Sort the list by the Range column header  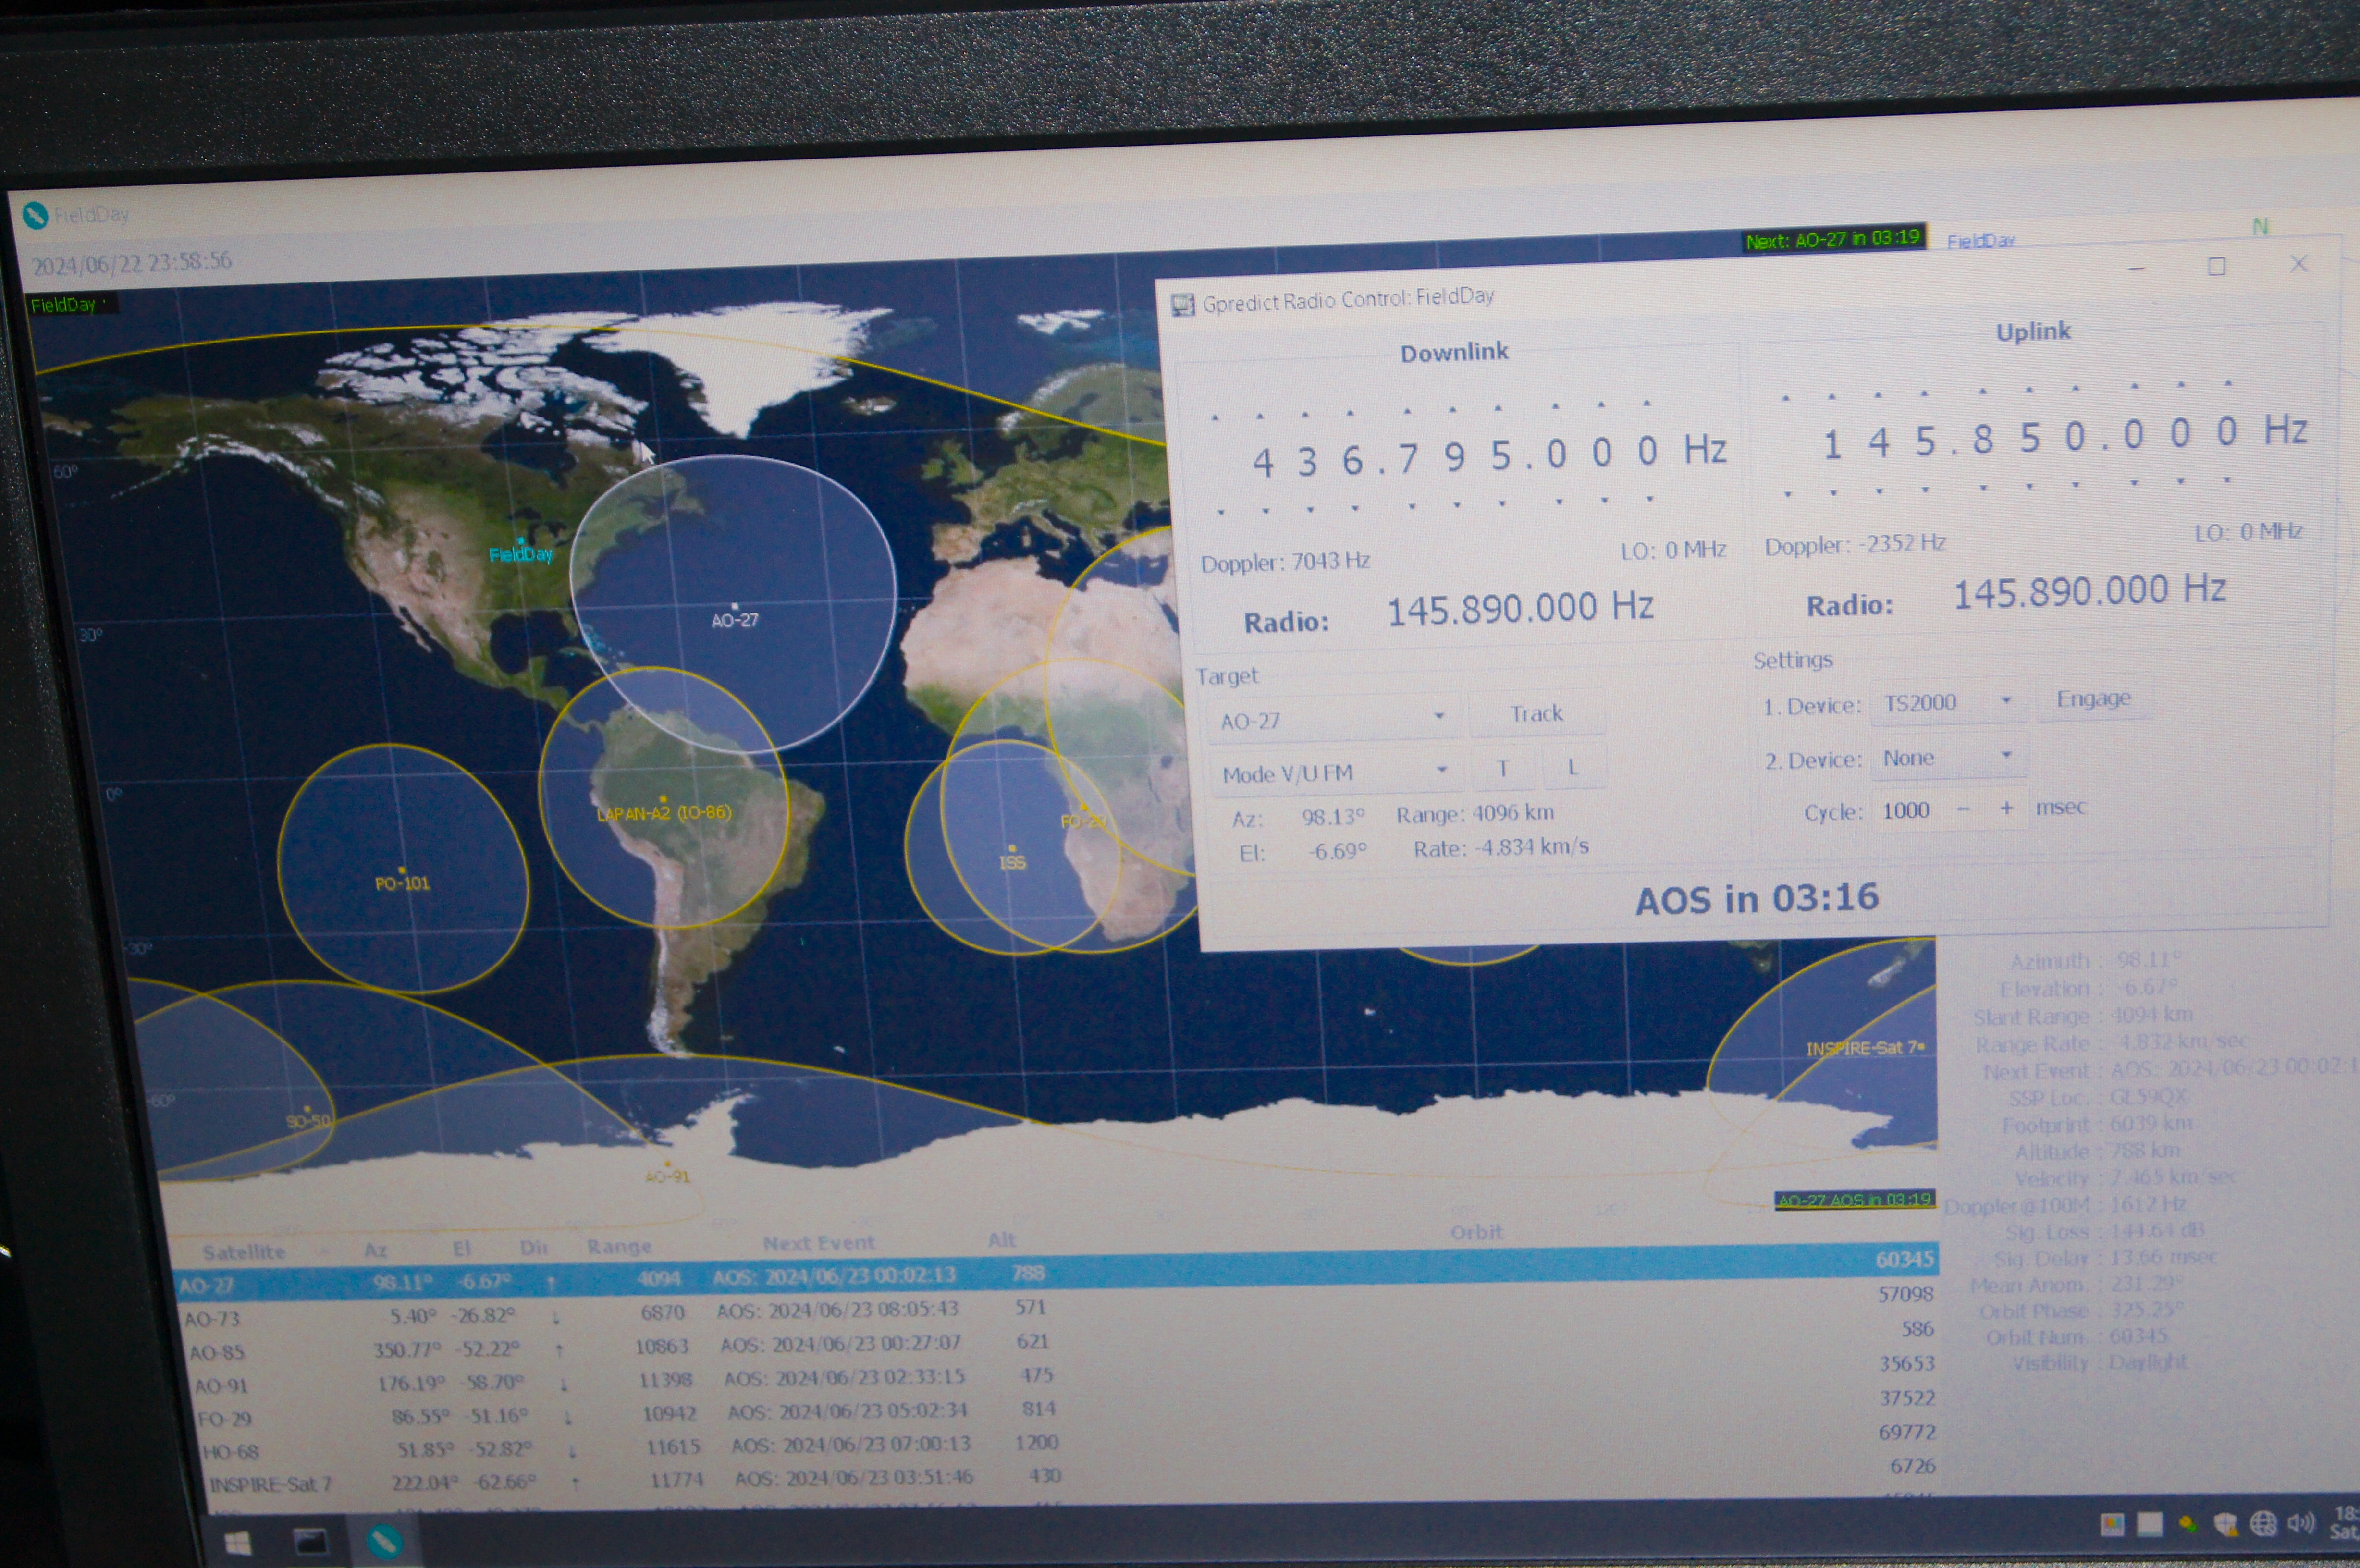(619, 1247)
